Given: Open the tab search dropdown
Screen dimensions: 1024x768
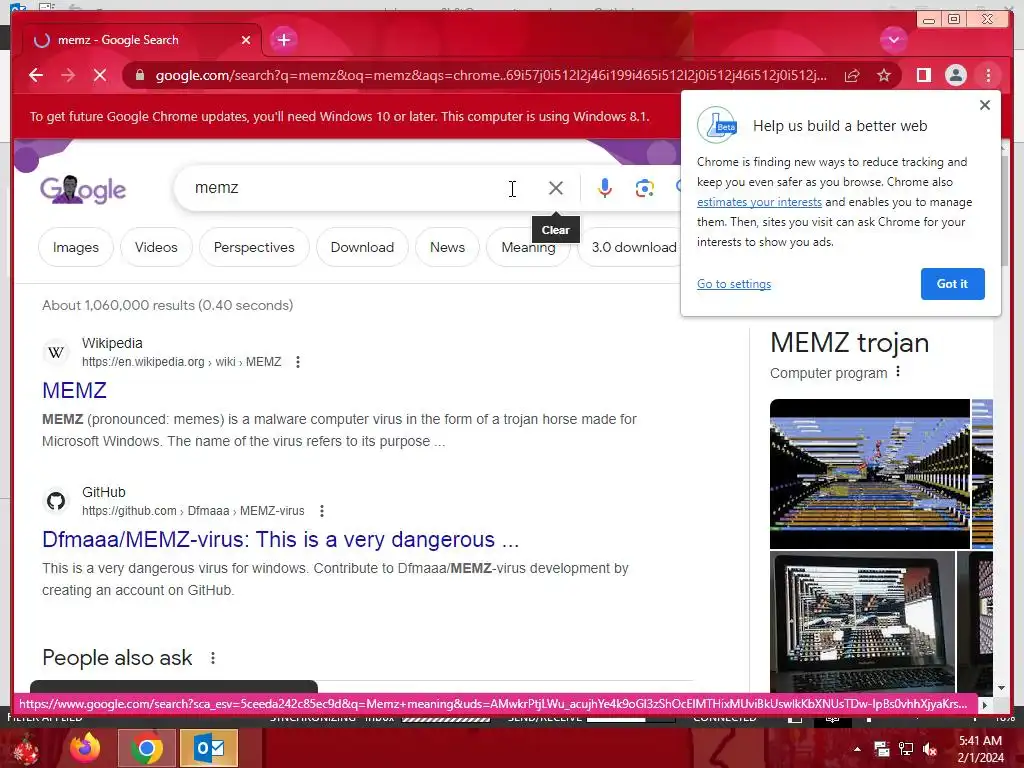Looking at the screenshot, I should coord(893,40).
